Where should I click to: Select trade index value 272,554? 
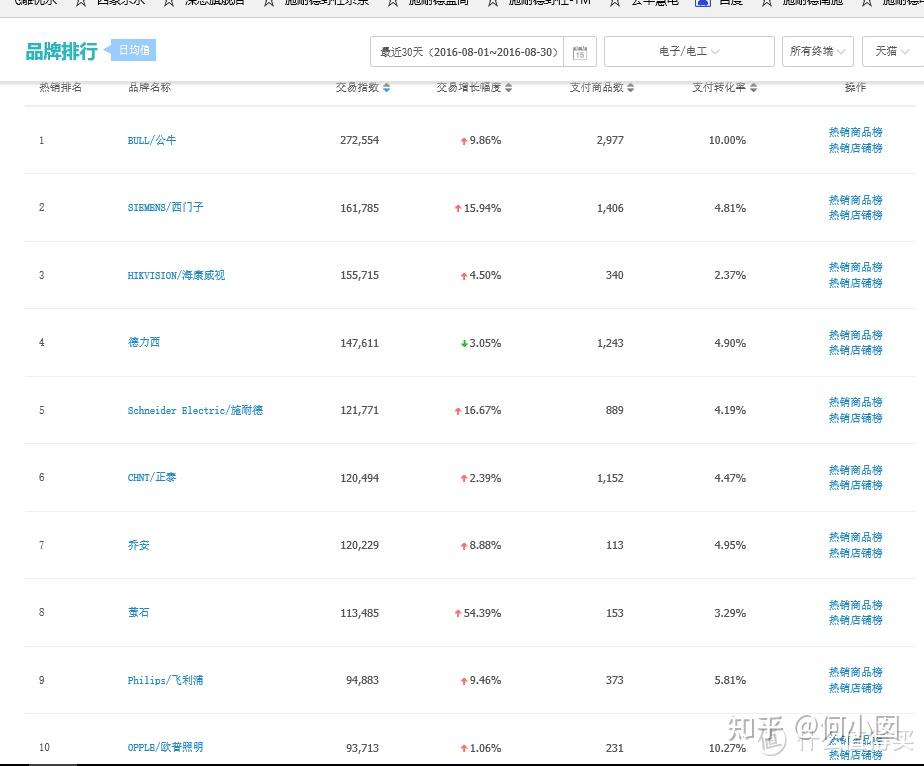359,140
